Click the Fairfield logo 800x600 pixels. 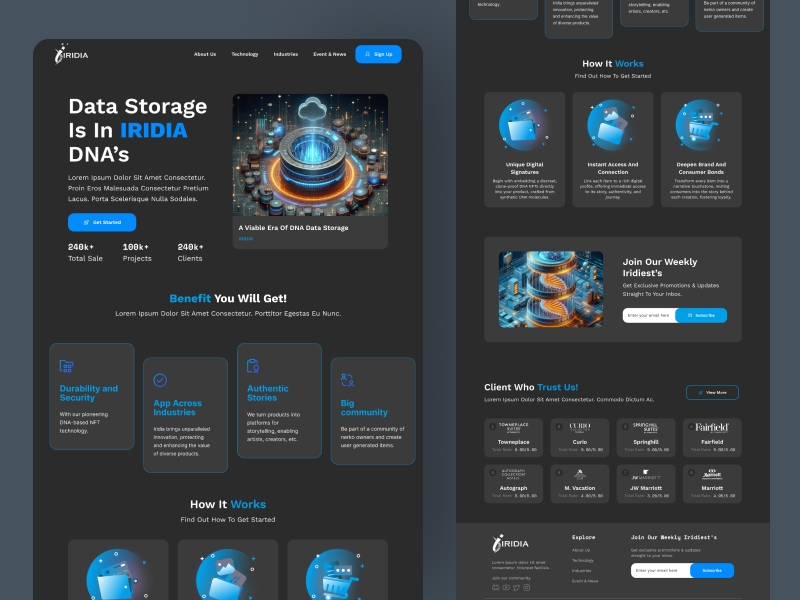(712, 428)
